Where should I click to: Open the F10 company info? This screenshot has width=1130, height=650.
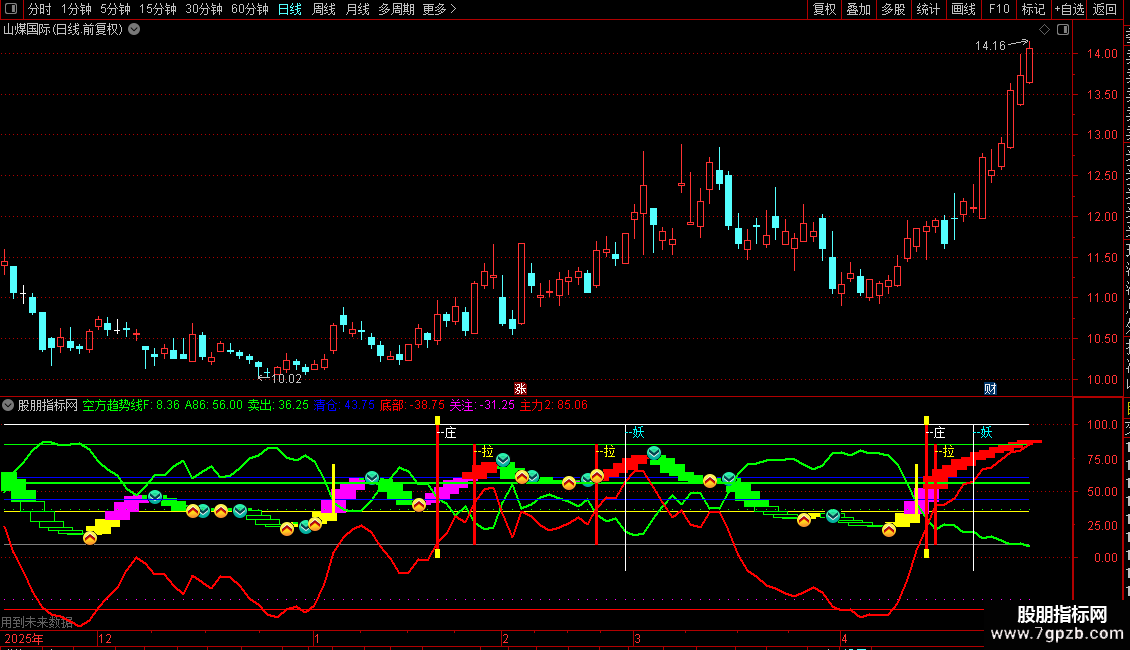[999, 9]
